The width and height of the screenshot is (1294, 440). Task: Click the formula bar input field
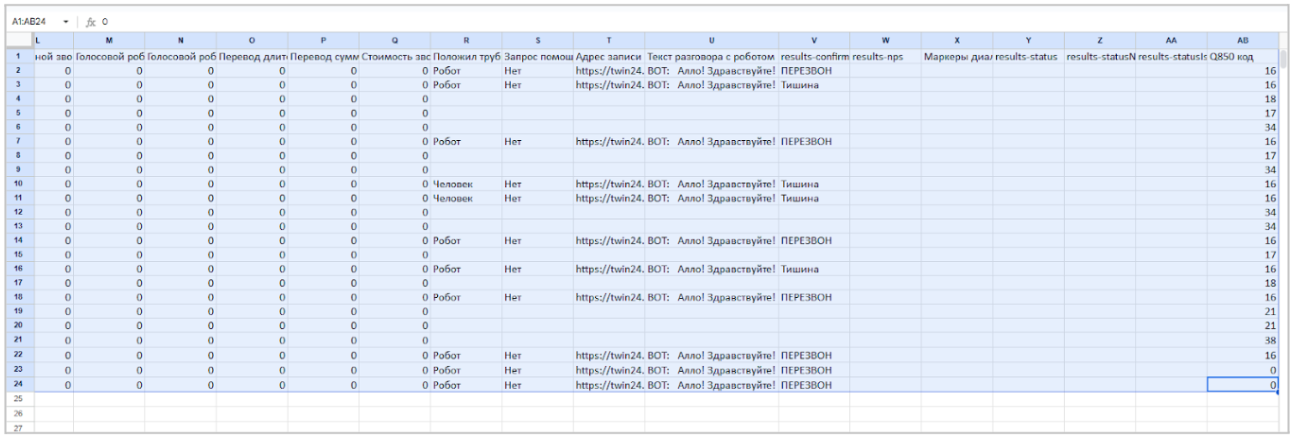point(600,21)
